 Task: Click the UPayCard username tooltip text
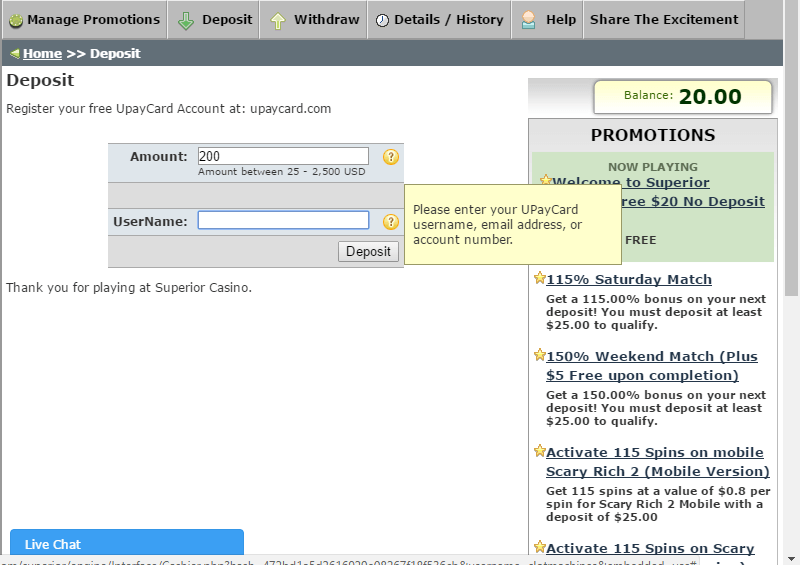[x=497, y=225]
